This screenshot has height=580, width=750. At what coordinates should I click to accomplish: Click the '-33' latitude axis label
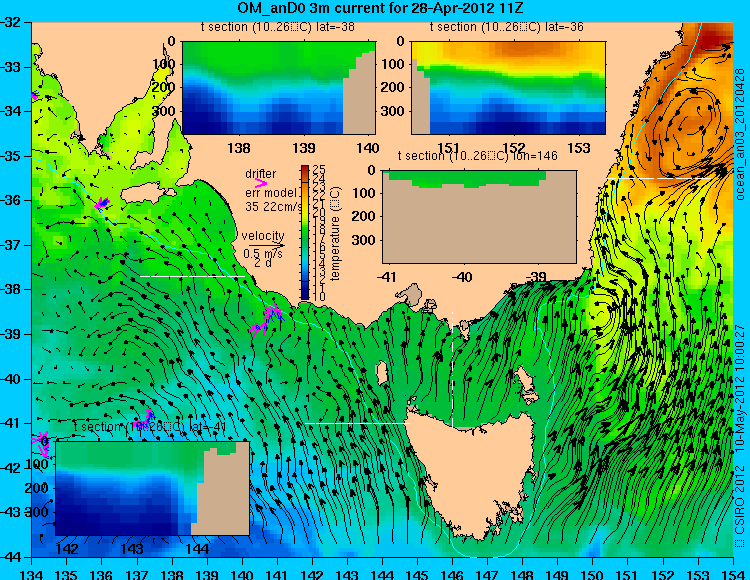(11, 67)
